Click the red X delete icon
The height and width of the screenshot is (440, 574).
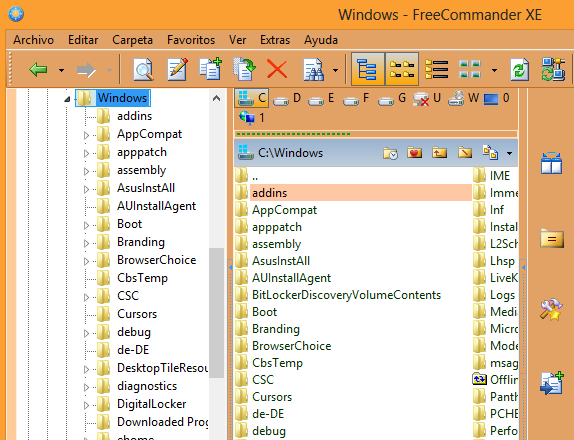tap(277, 69)
